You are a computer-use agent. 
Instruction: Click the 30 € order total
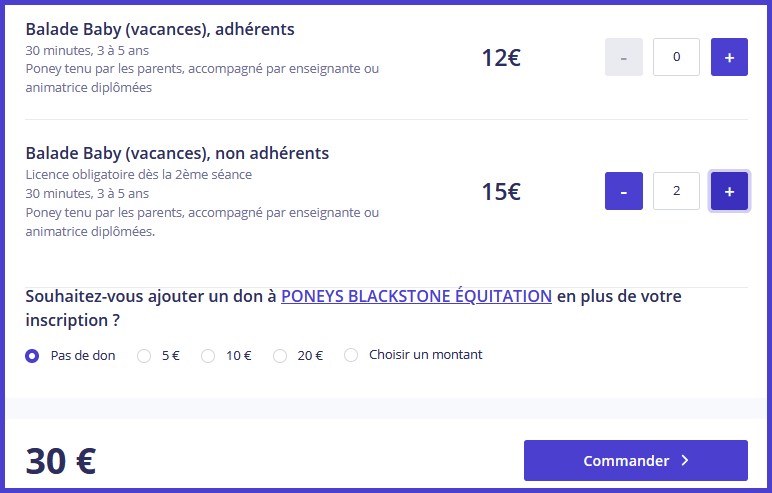point(60,461)
